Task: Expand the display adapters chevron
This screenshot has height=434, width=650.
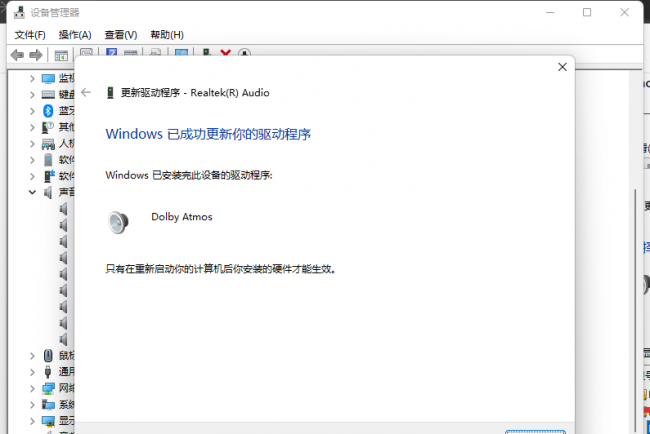Action: point(32,421)
